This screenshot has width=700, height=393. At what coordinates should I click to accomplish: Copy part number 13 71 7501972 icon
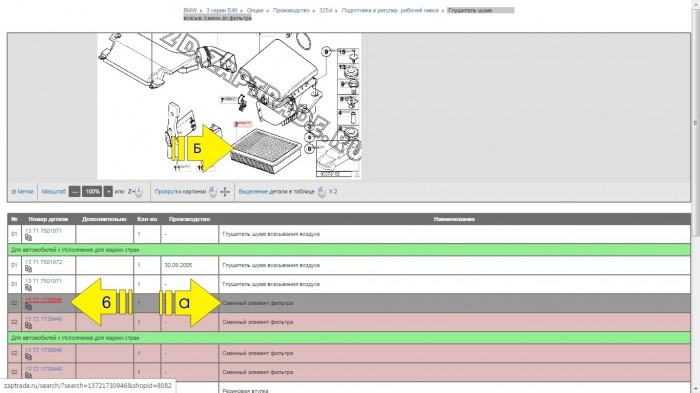(x=29, y=269)
